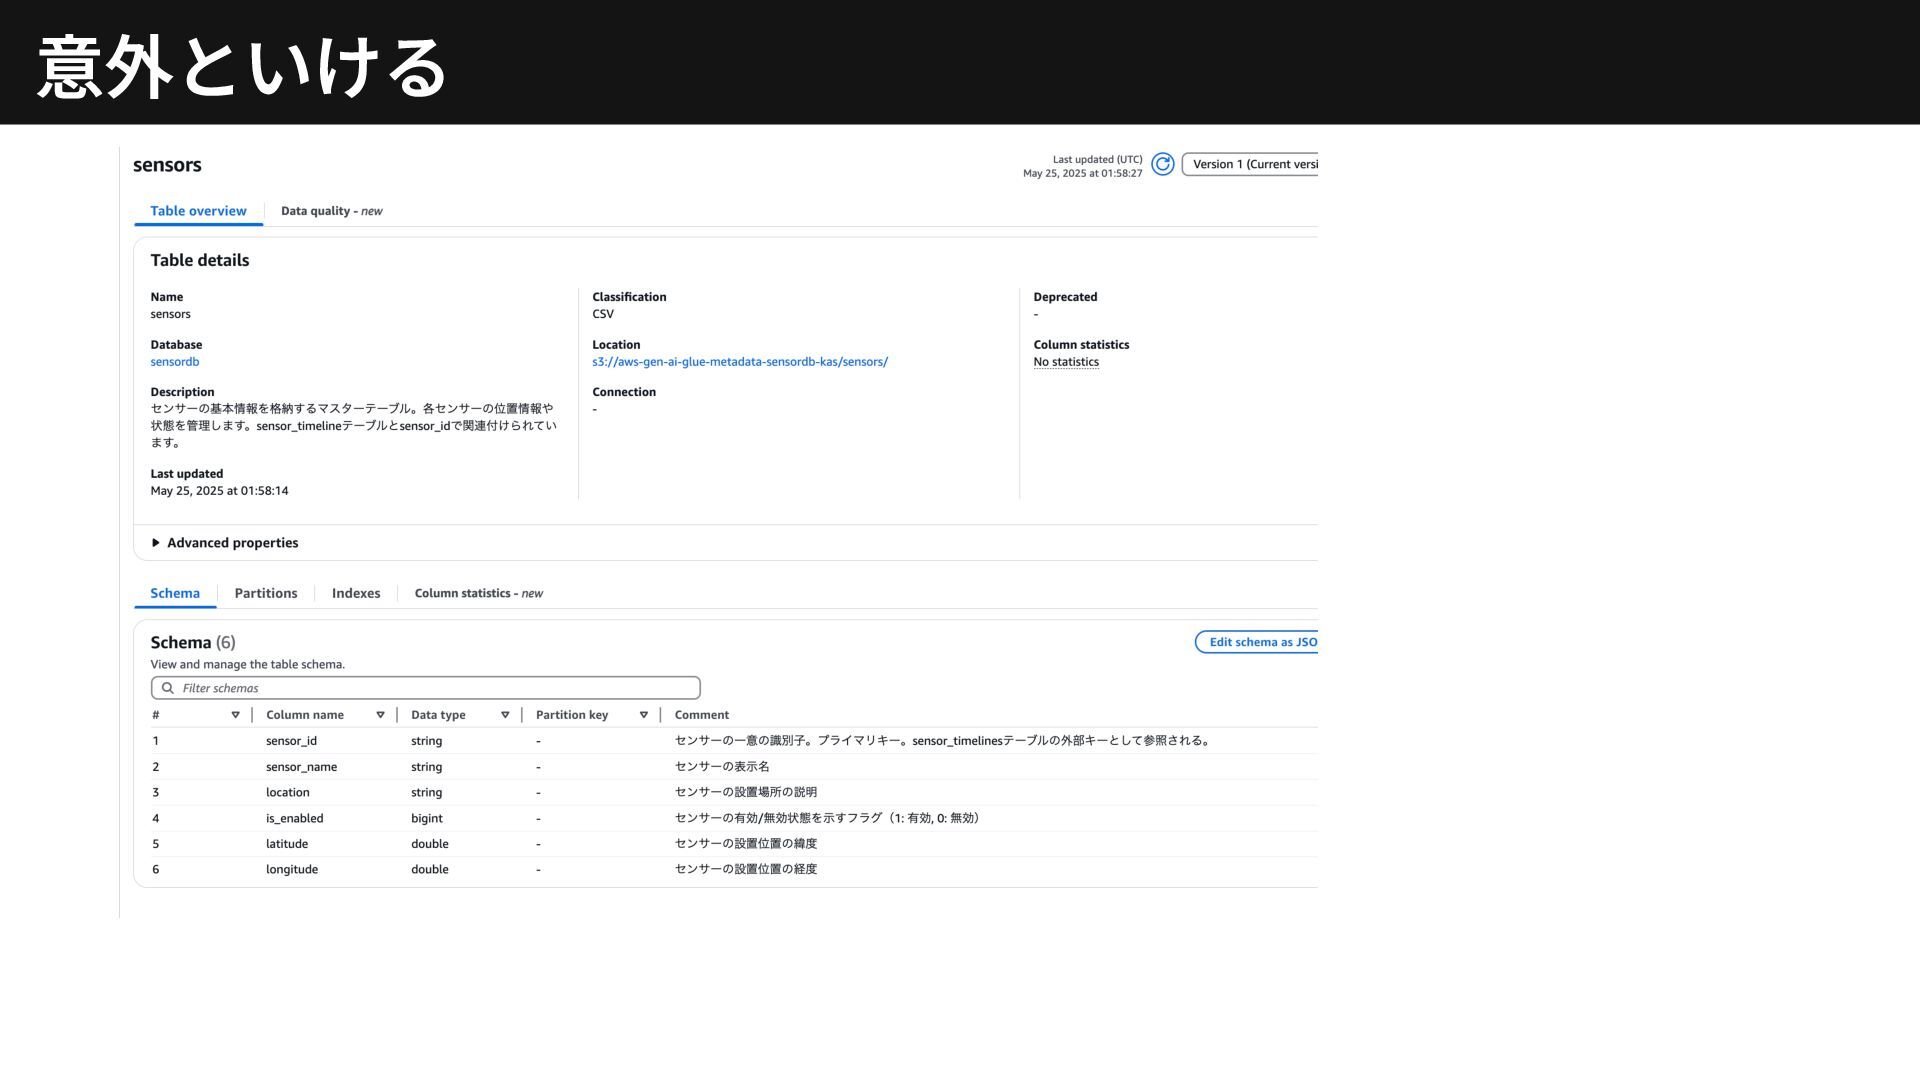
Task: Open the S3 location link
Action: click(x=739, y=362)
